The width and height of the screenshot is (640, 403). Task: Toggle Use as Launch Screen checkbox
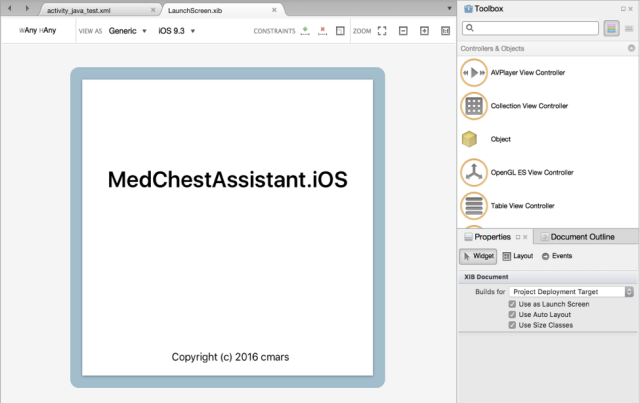click(x=512, y=304)
